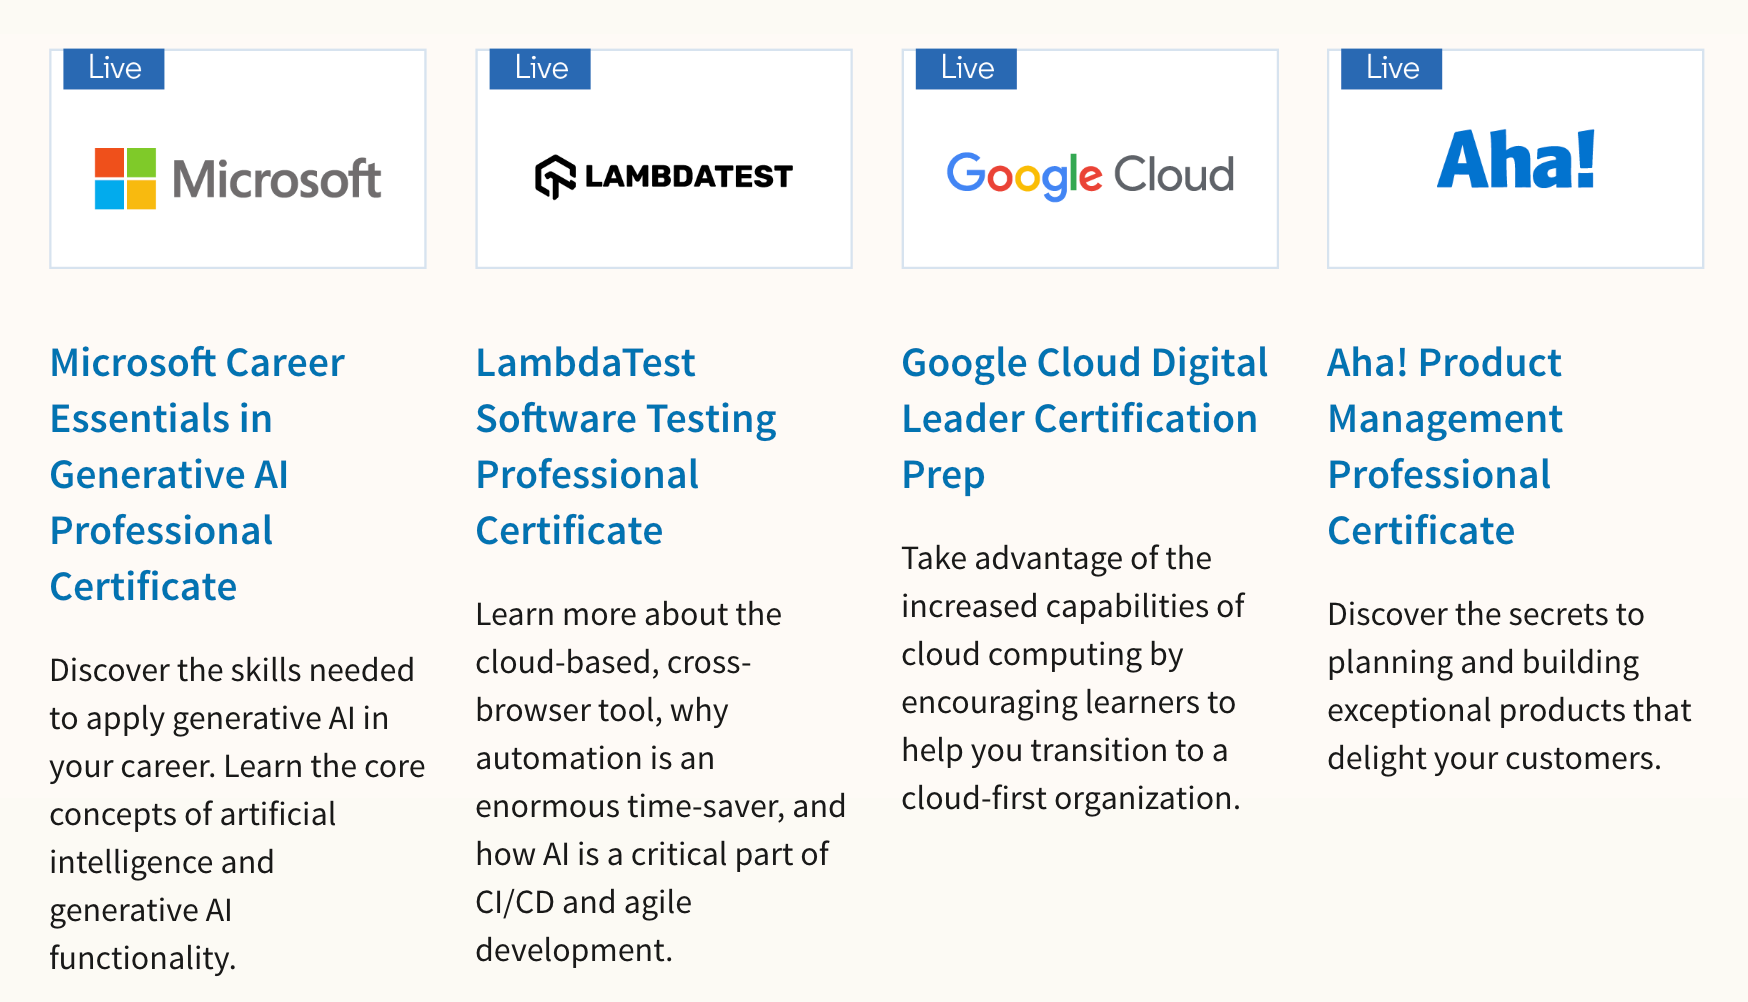Screen dimensions: 1748x1002
Task: Click the Aha! logo image
Action: click(x=1516, y=159)
